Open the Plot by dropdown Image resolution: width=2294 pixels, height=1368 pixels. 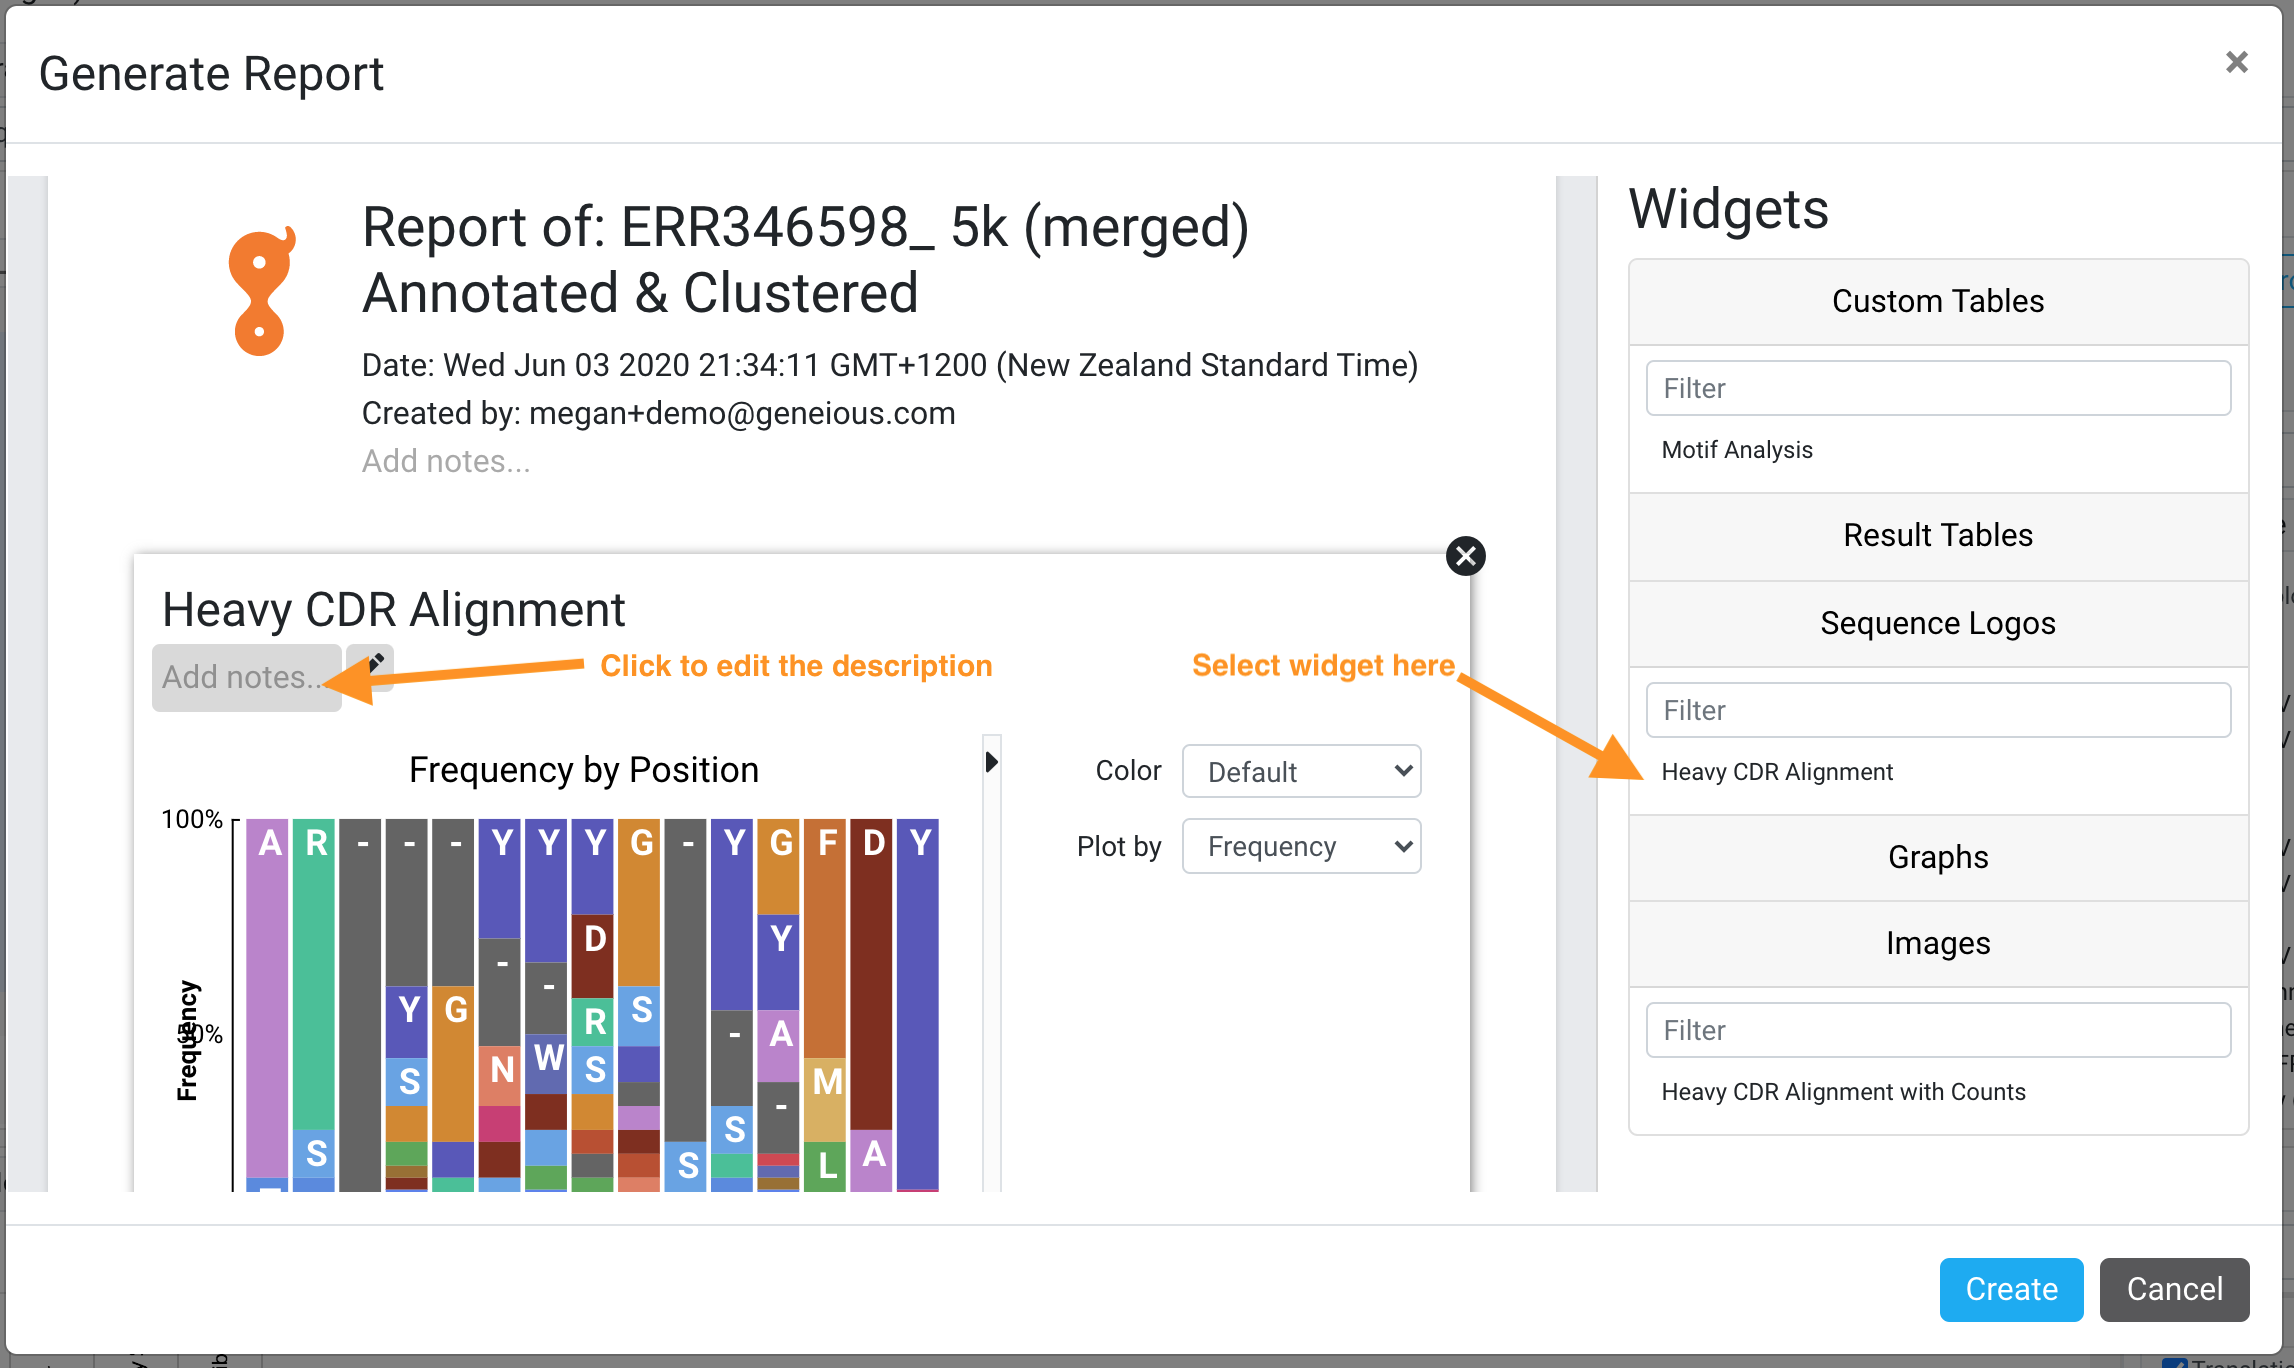tap(1301, 846)
